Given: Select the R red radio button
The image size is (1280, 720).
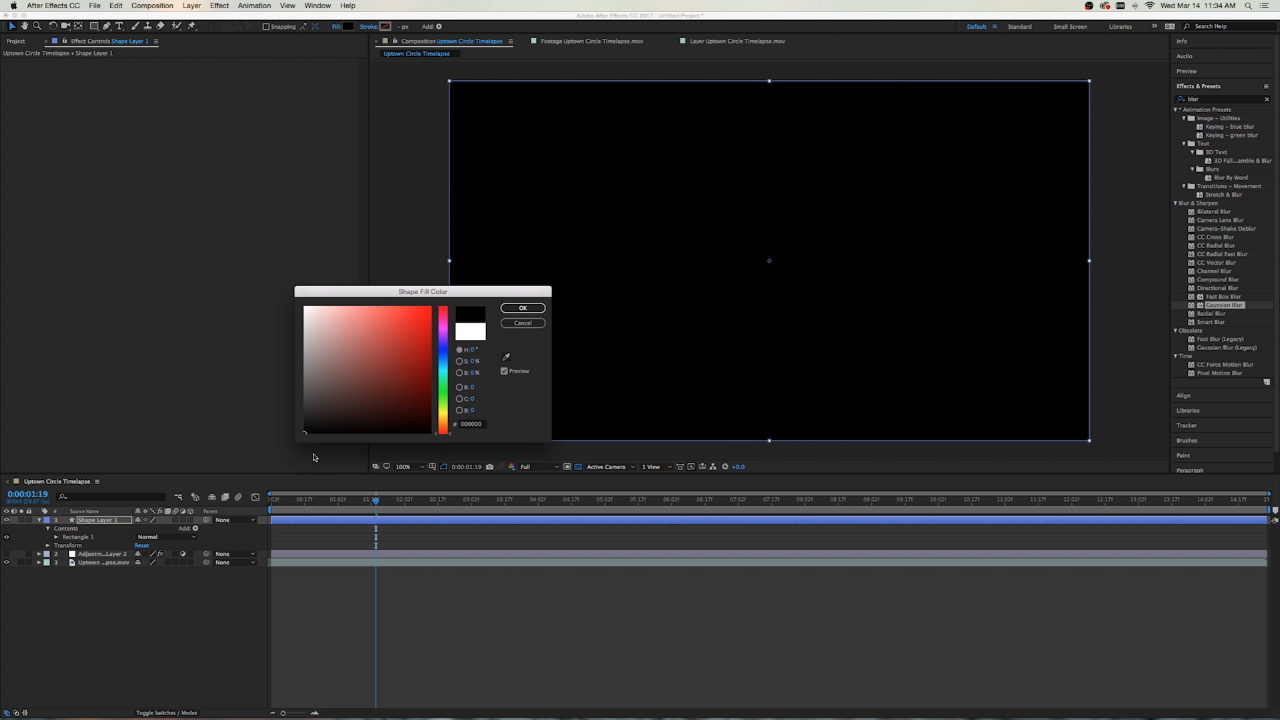Looking at the screenshot, I should coord(459,387).
